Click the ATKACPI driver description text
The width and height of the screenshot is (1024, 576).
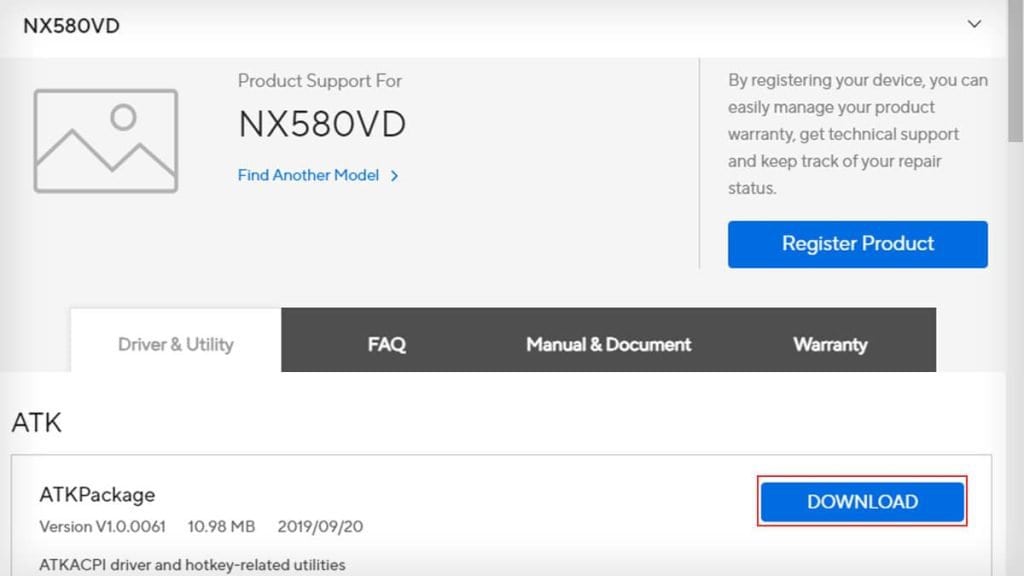[192, 565]
